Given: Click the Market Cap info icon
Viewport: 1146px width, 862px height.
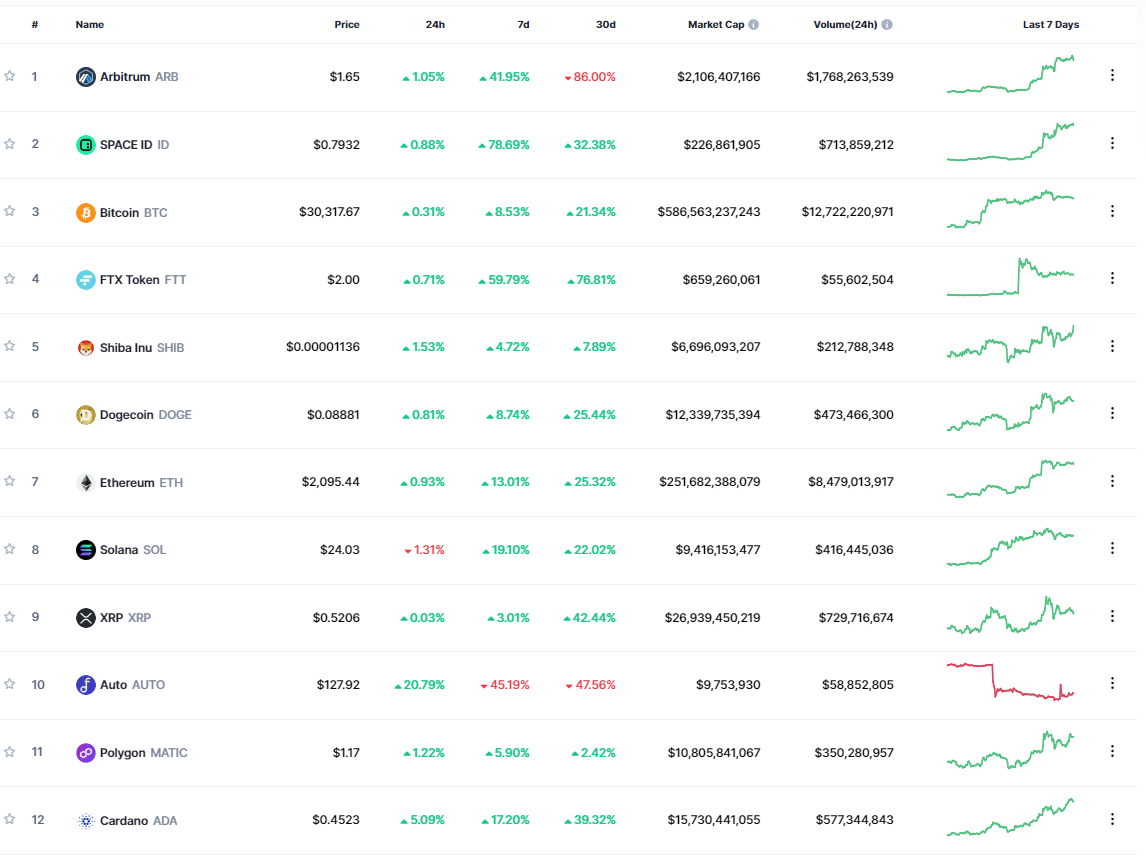Looking at the screenshot, I should 753,25.
